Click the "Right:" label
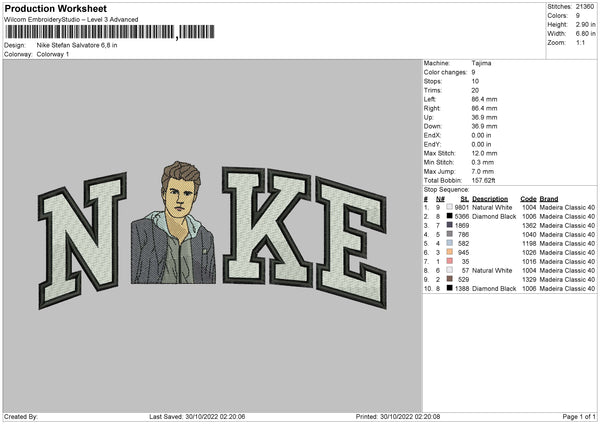This screenshot has height=424, width=600. point(432,108)
